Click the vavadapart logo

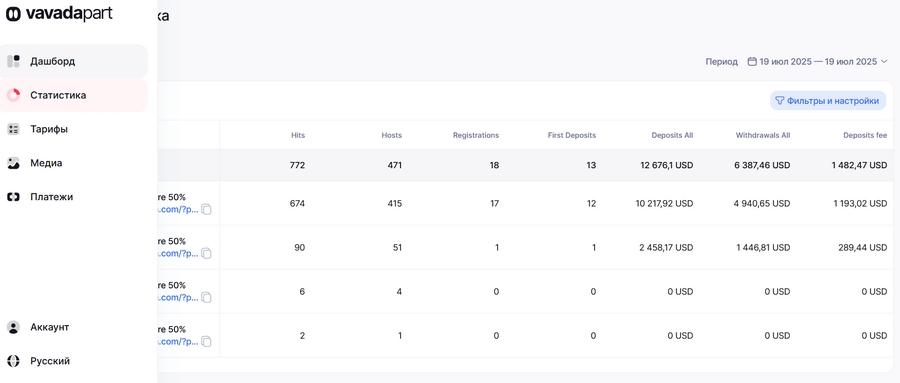pyautogui.click(x=59, y=14)
